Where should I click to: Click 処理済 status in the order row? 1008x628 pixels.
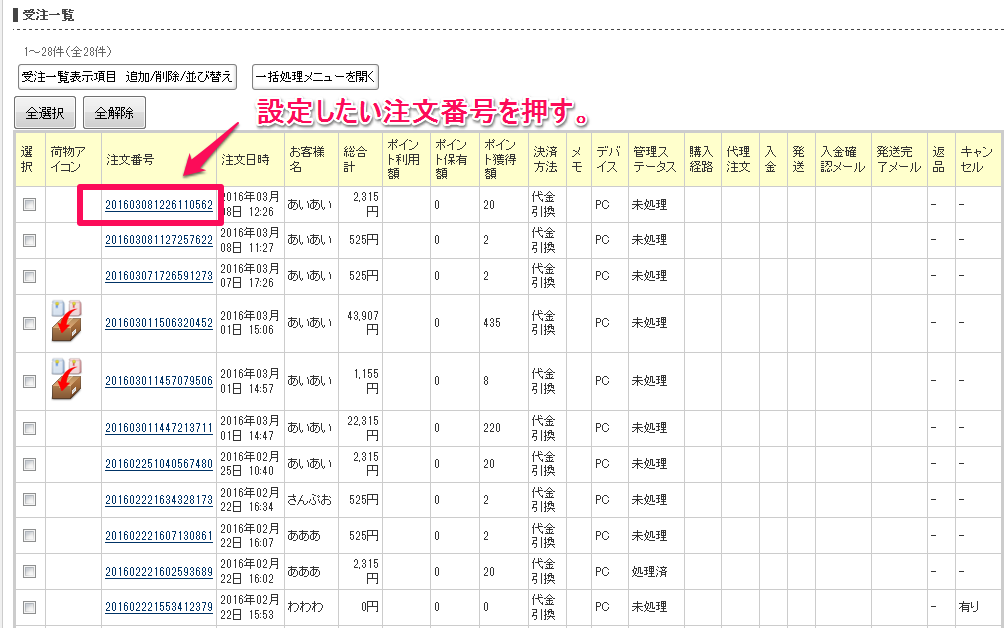coord(649,571)
